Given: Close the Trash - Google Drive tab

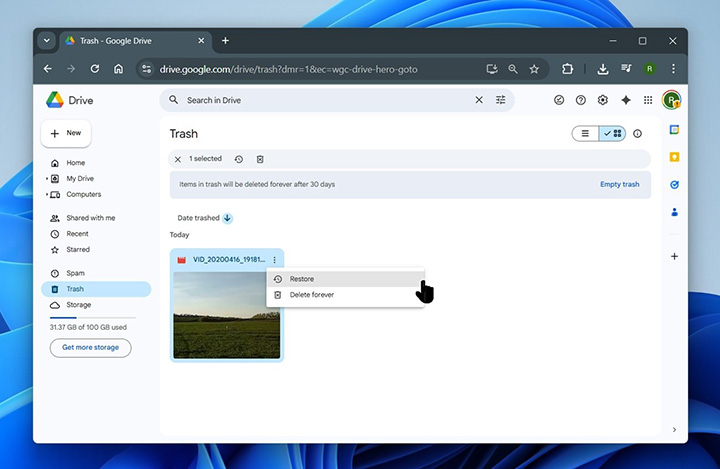Looking at the screenshot, I should click(x=201, y=41).
